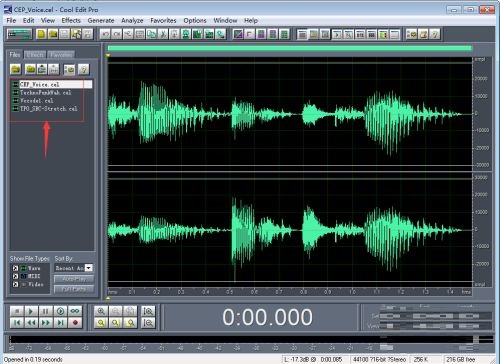Screen dimensions: 500x364
Task: Toggle the MIDI file type checkbox
Action: pyautogui.click(x=15, y=276)
